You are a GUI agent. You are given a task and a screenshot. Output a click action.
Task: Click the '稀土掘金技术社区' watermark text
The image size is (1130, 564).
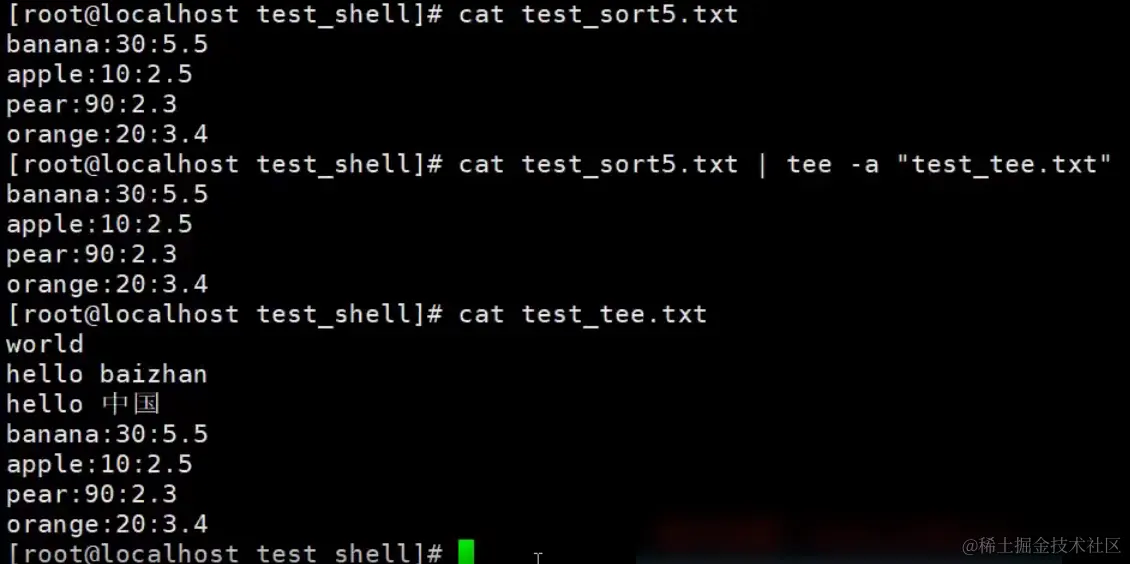(x=1042, y=545)
